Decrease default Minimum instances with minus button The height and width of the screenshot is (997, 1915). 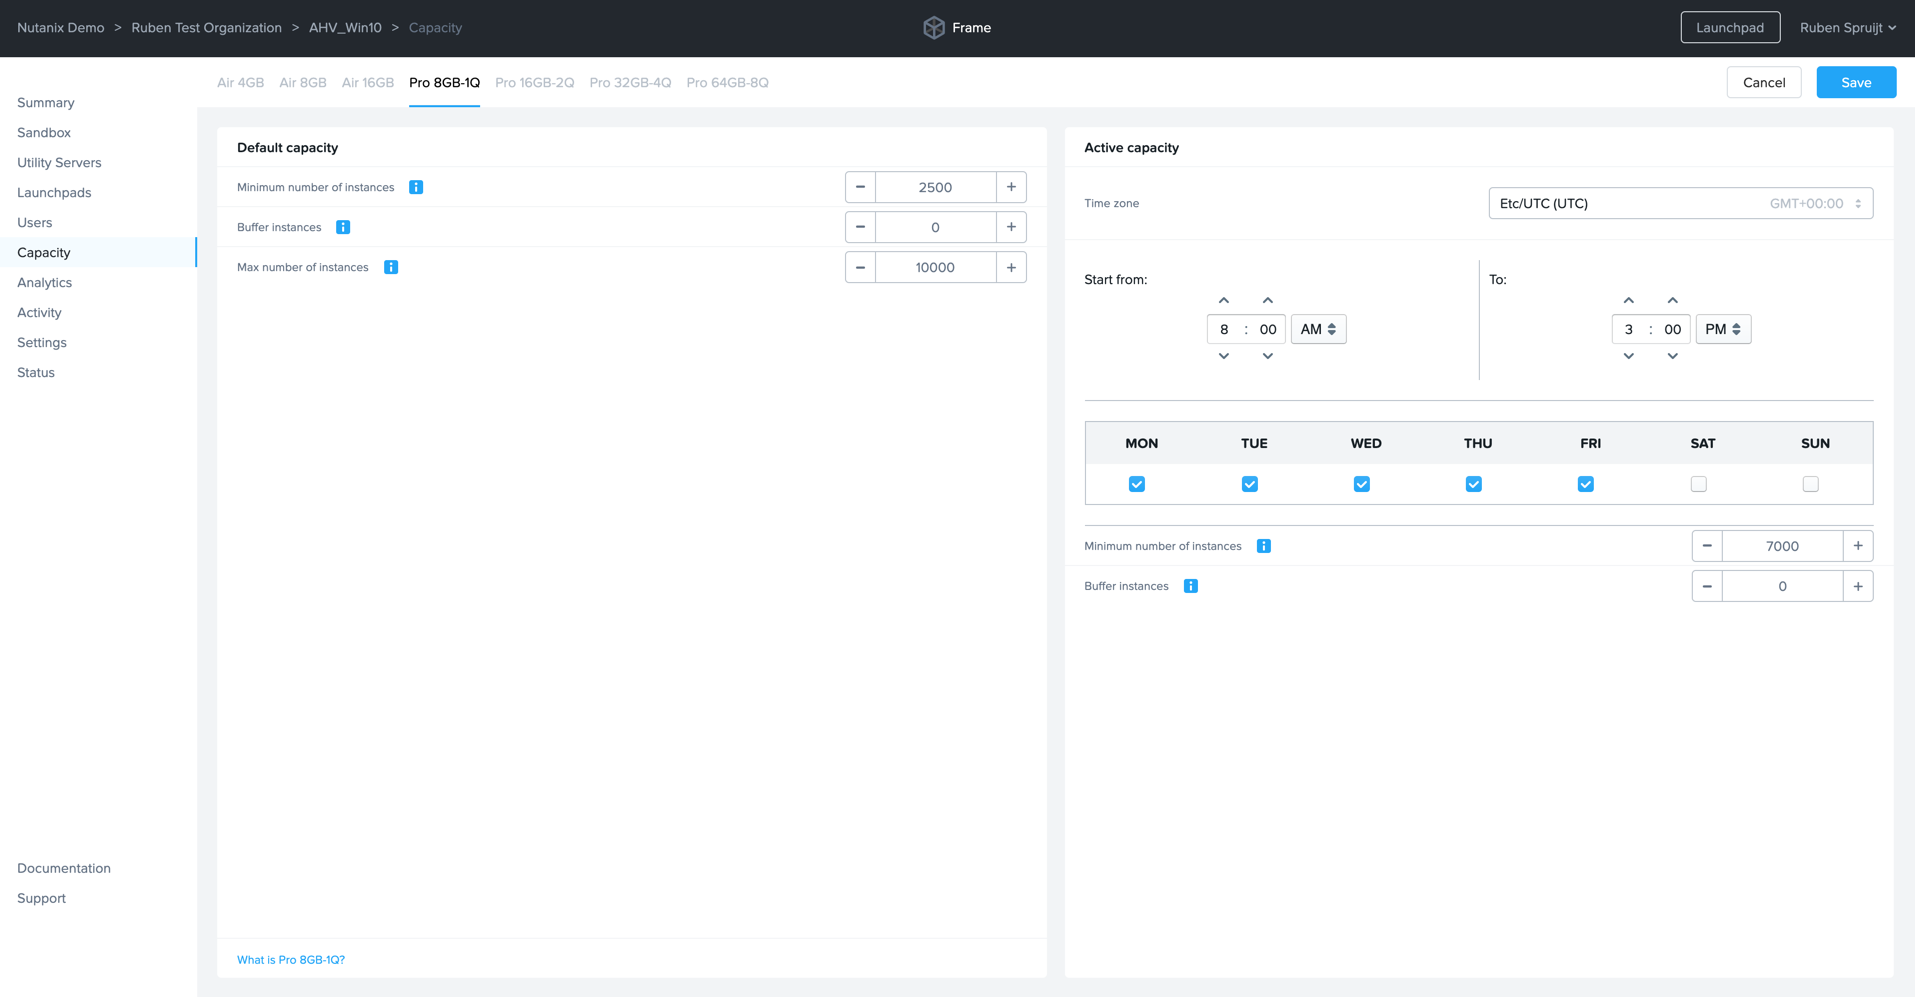click(x=860, y=187)
